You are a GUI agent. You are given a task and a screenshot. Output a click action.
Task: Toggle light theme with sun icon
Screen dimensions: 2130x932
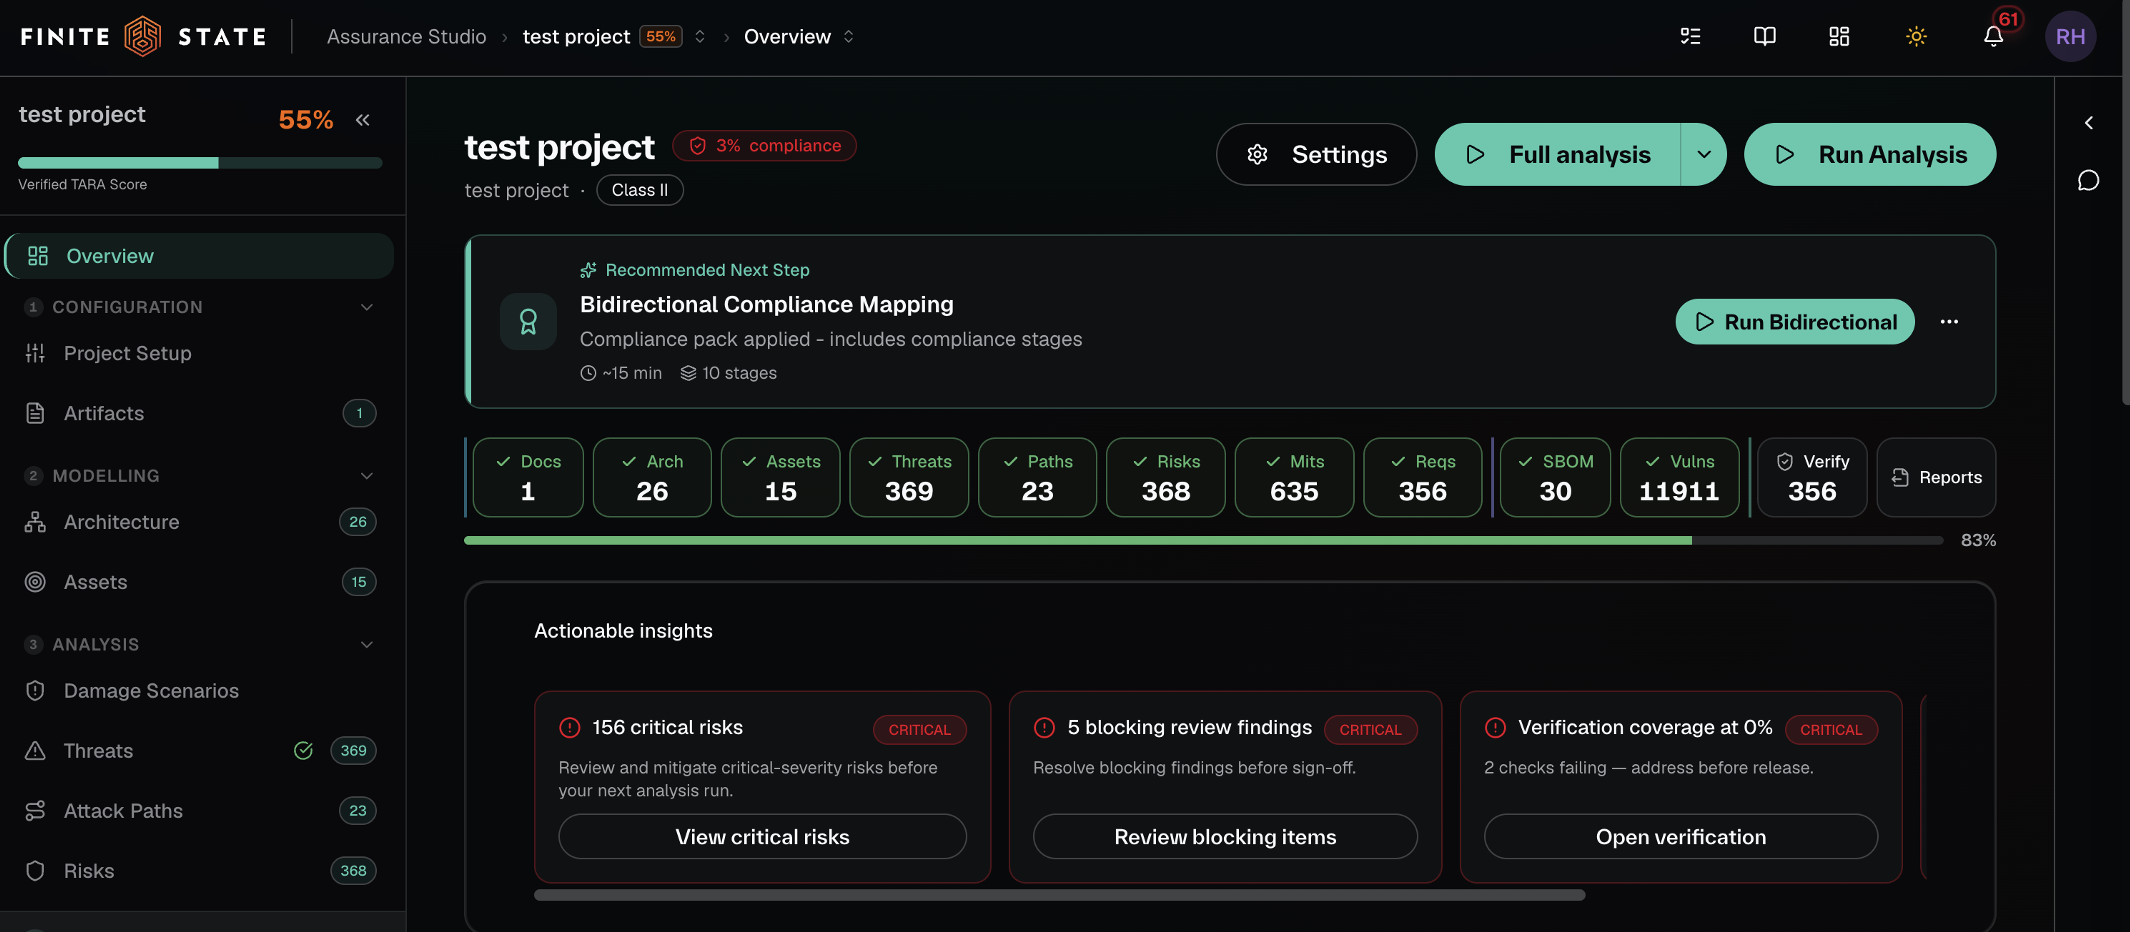point(1916,37)
